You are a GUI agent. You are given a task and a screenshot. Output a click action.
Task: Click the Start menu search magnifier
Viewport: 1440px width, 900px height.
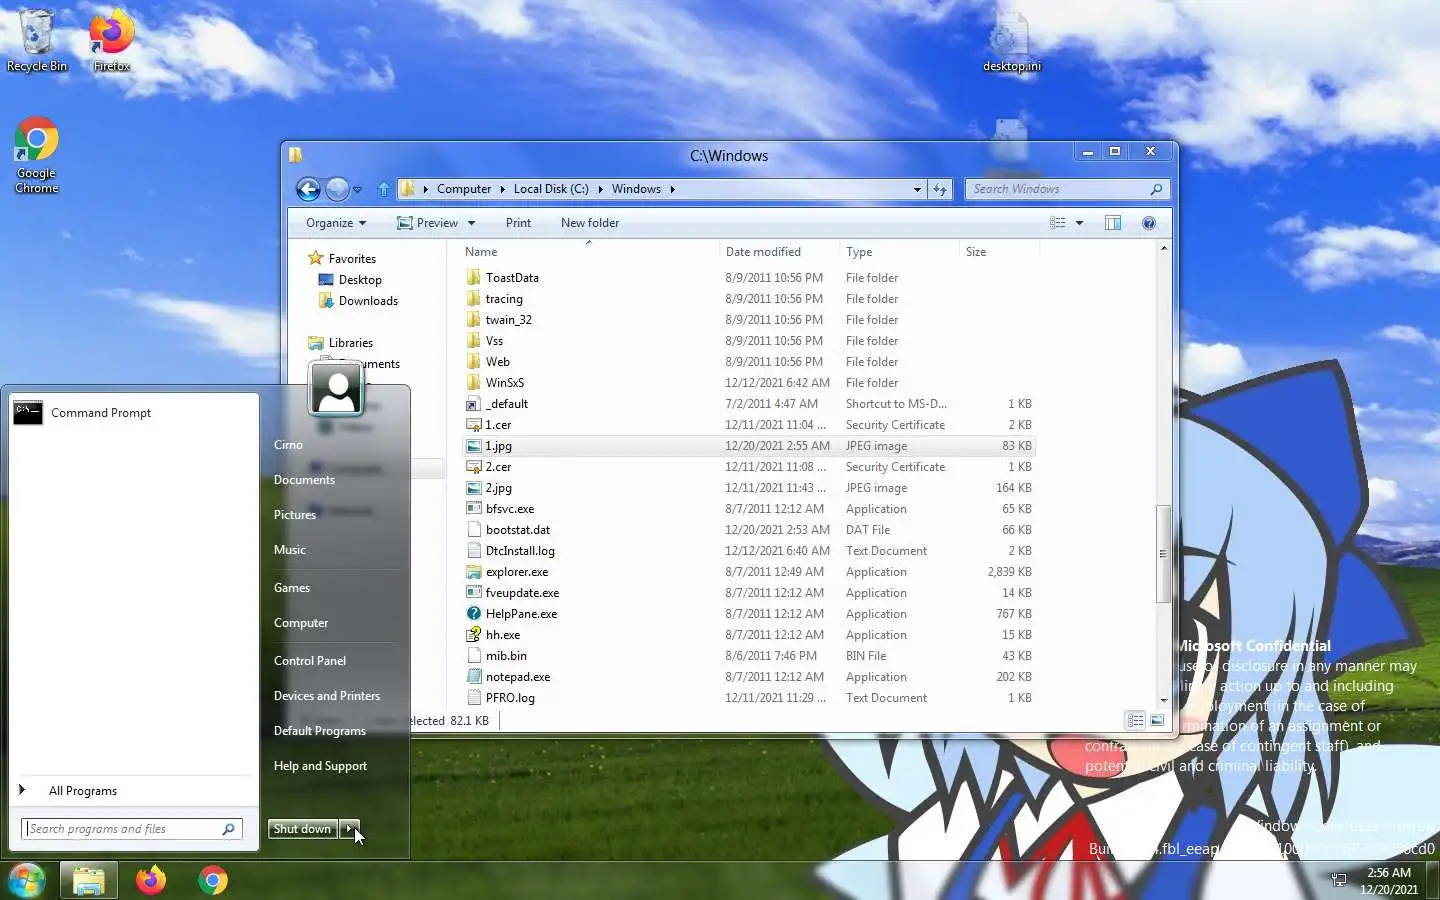[x=229, y=829]
